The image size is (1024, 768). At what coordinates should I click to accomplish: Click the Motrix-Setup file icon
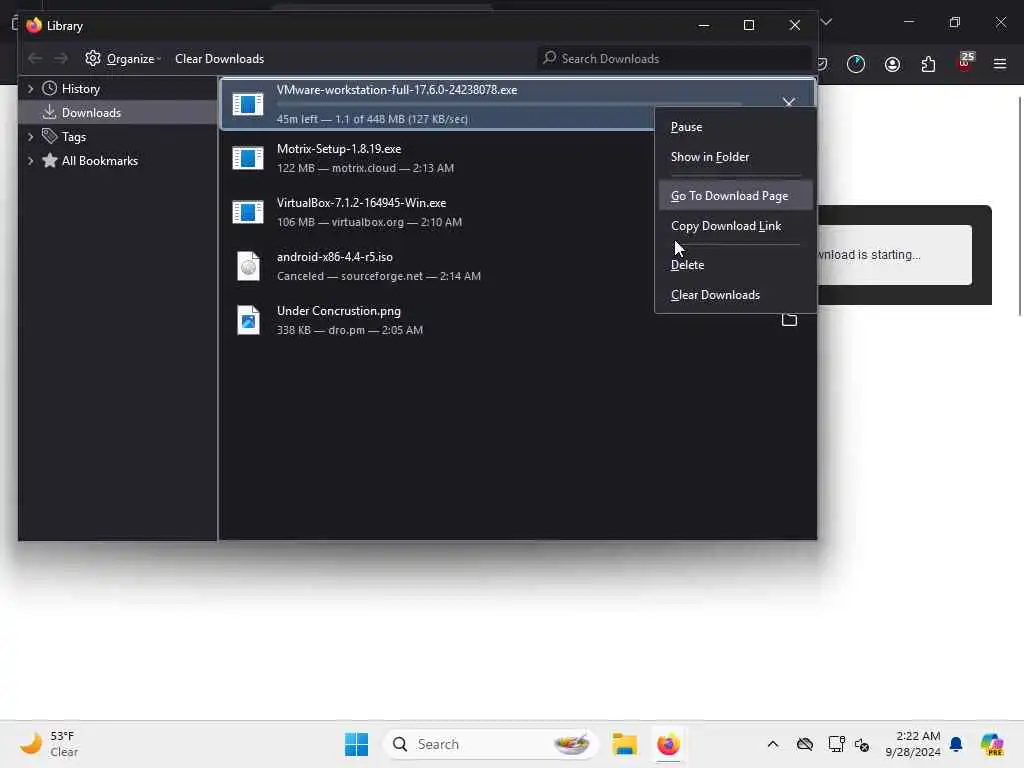pos(248,157)
